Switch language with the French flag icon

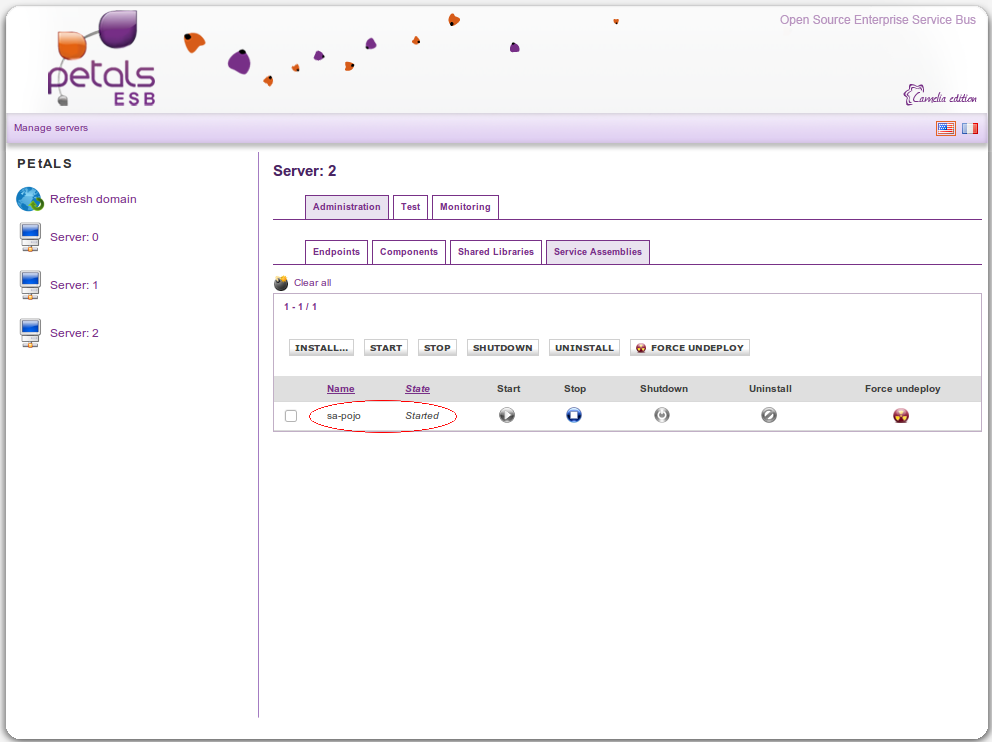tap(970, 128)
